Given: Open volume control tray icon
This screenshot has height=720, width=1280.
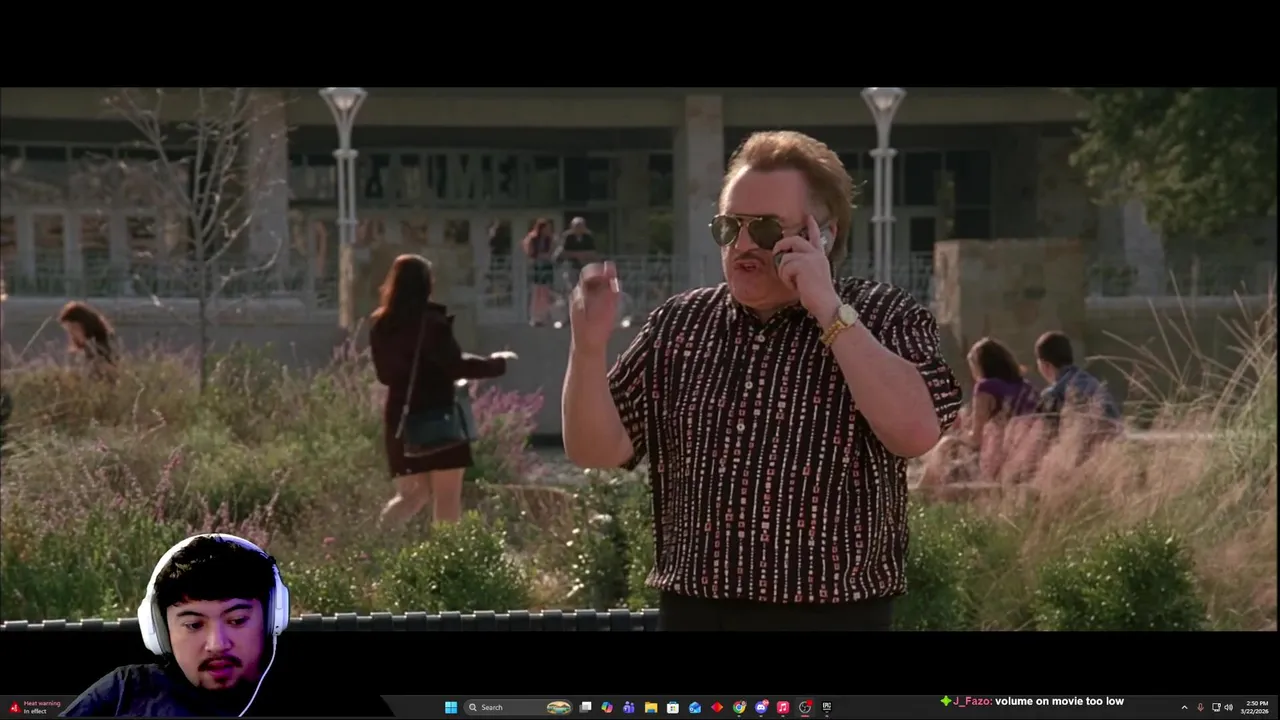Looking at the screenshot, I should (1229, 707).
